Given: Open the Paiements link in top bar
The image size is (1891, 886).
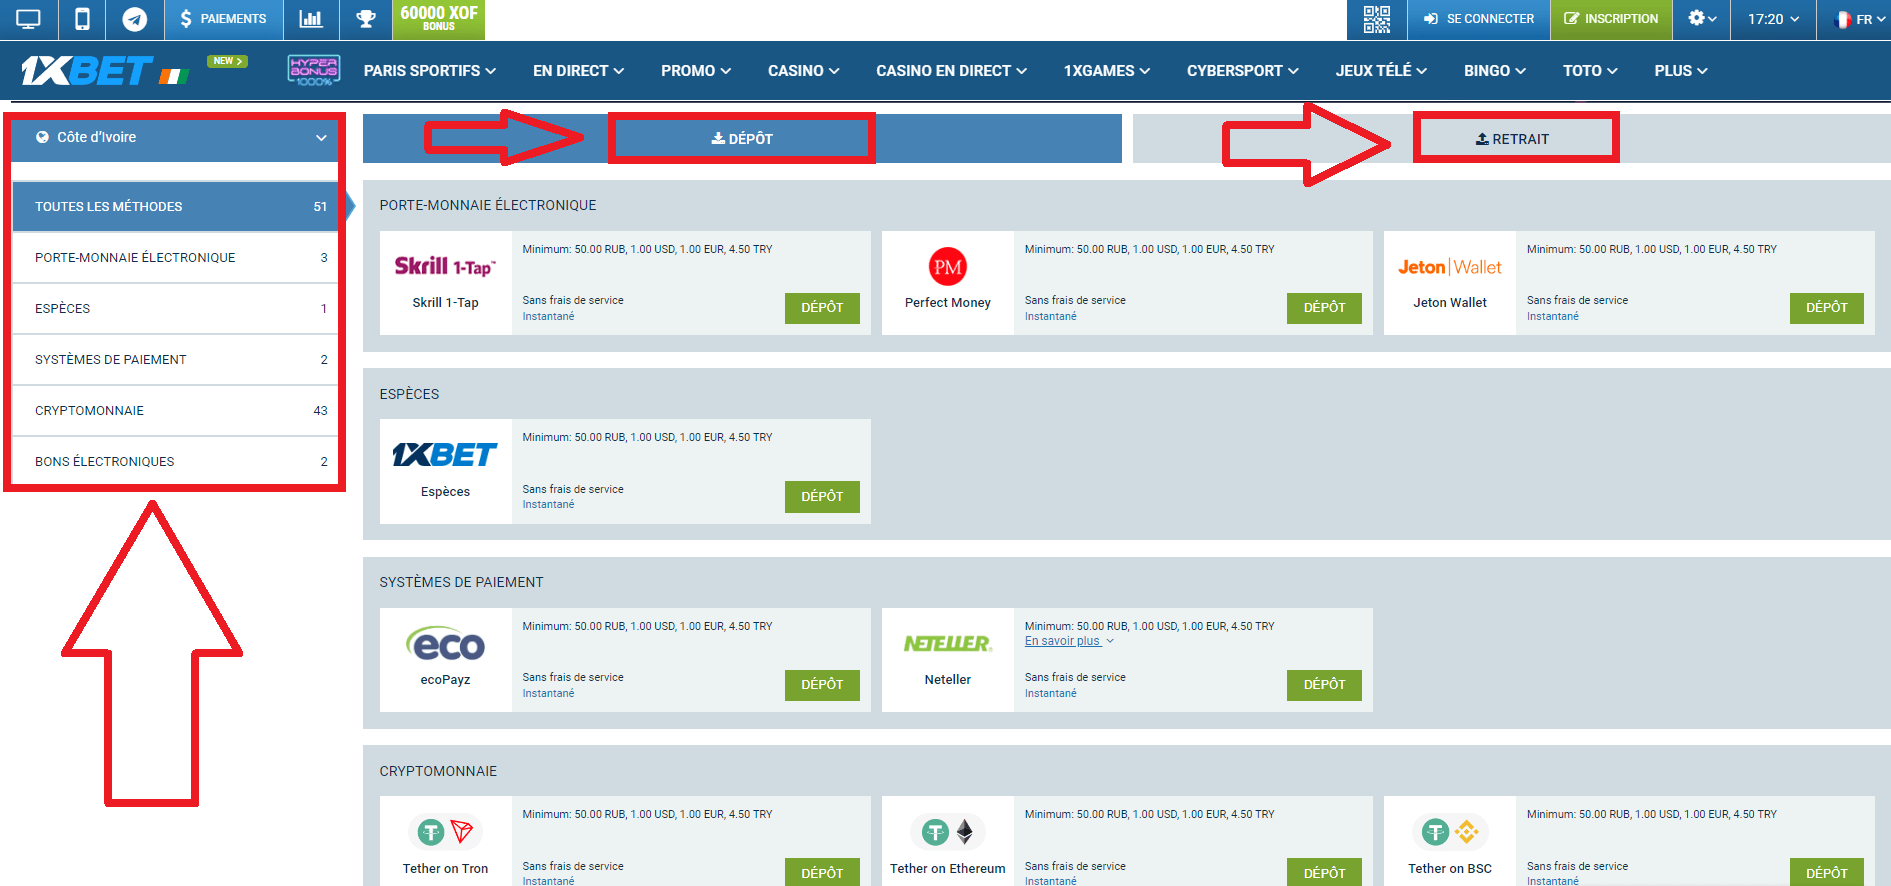Looking at the screenshot, I should pyautogui.click(x=224, y=19).
